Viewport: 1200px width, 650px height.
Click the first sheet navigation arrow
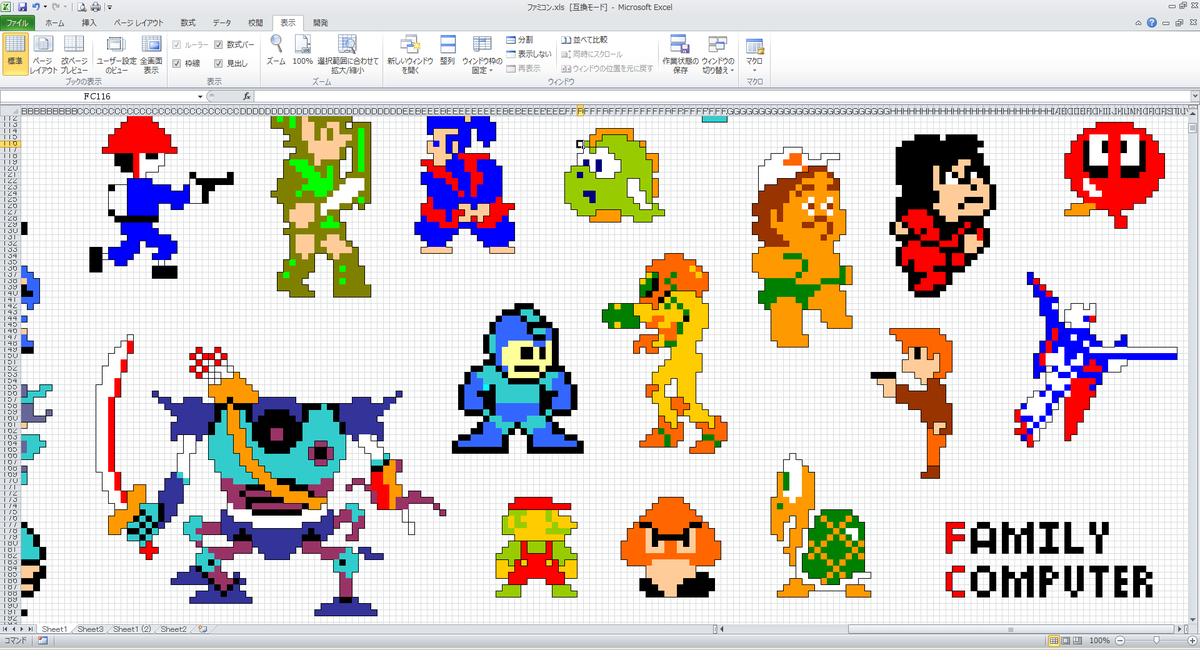pyautogui.click(x=6, y=629)
